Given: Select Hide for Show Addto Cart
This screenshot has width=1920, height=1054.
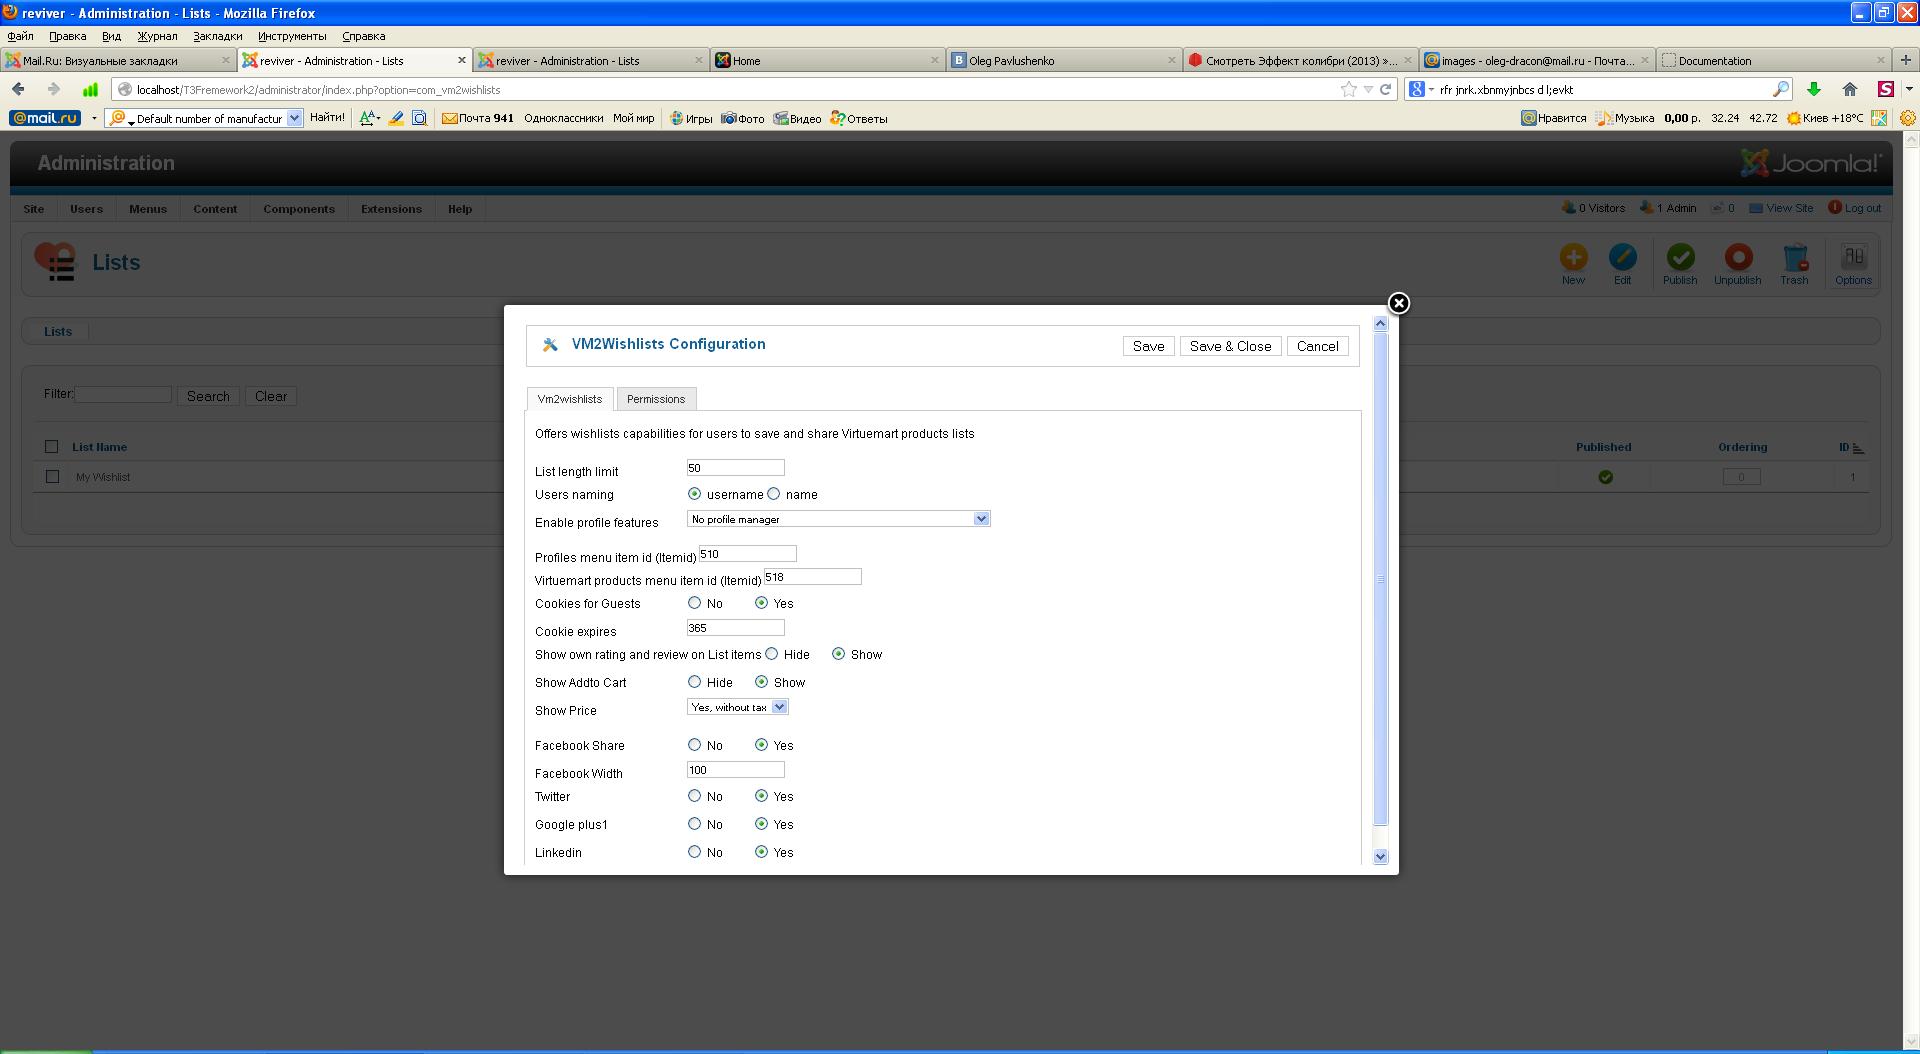Looking at the screenshot, I should [695, 682].
